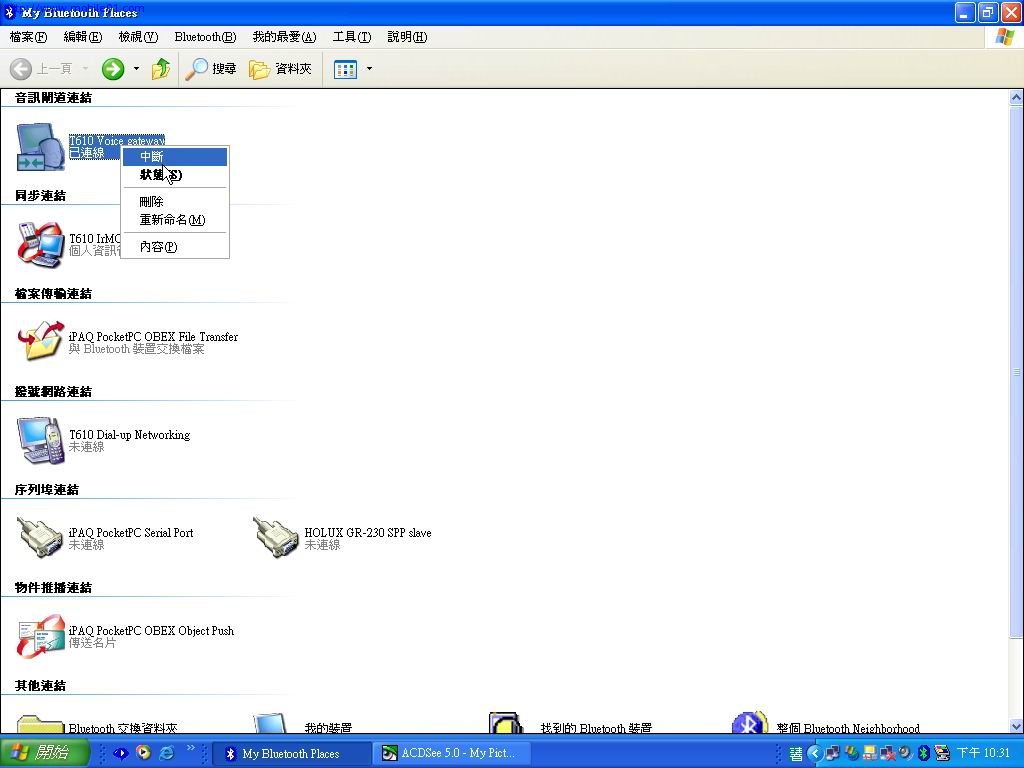This screenshot has height=768, width=1024.
Task: Click the Bluetooth system tray icon
Action: point(923,753)
